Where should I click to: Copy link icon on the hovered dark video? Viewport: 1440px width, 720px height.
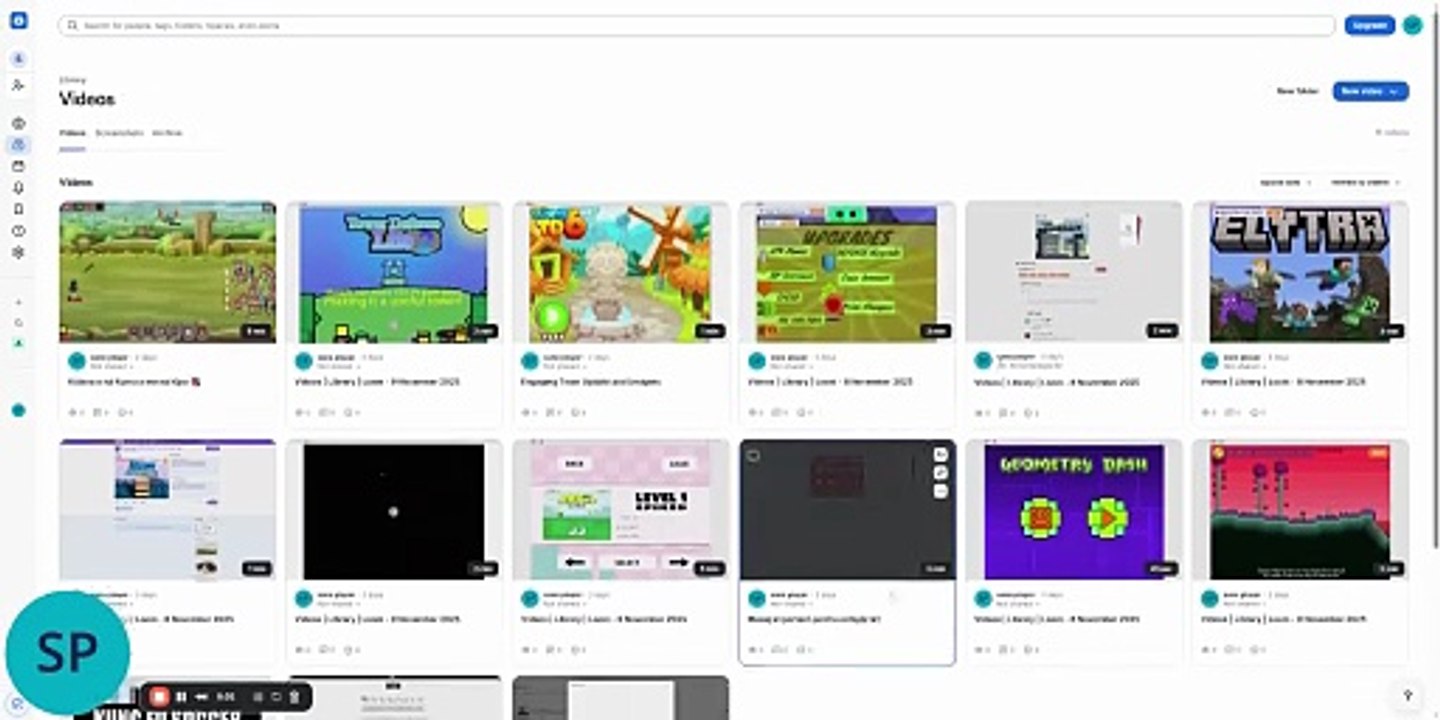(x=941, y=473)
